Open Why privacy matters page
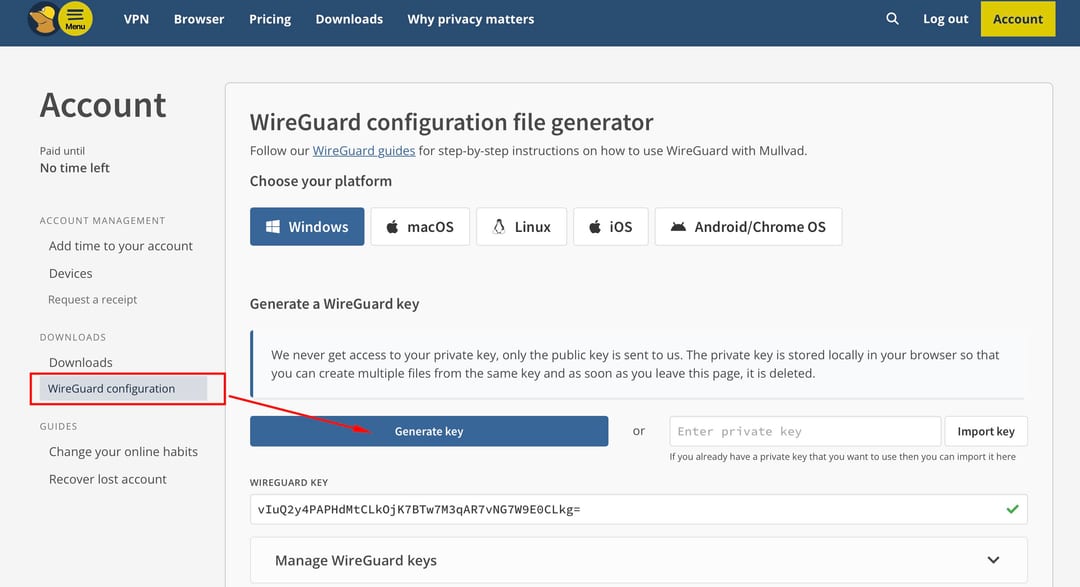1080x587 pixels. 470,19
